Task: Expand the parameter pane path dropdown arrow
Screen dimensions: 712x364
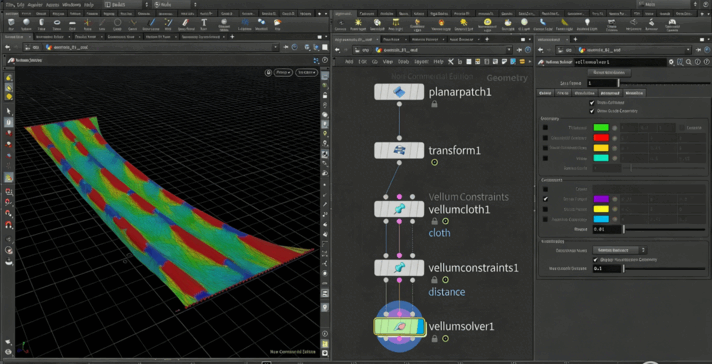Action: (x=688, y=50)
